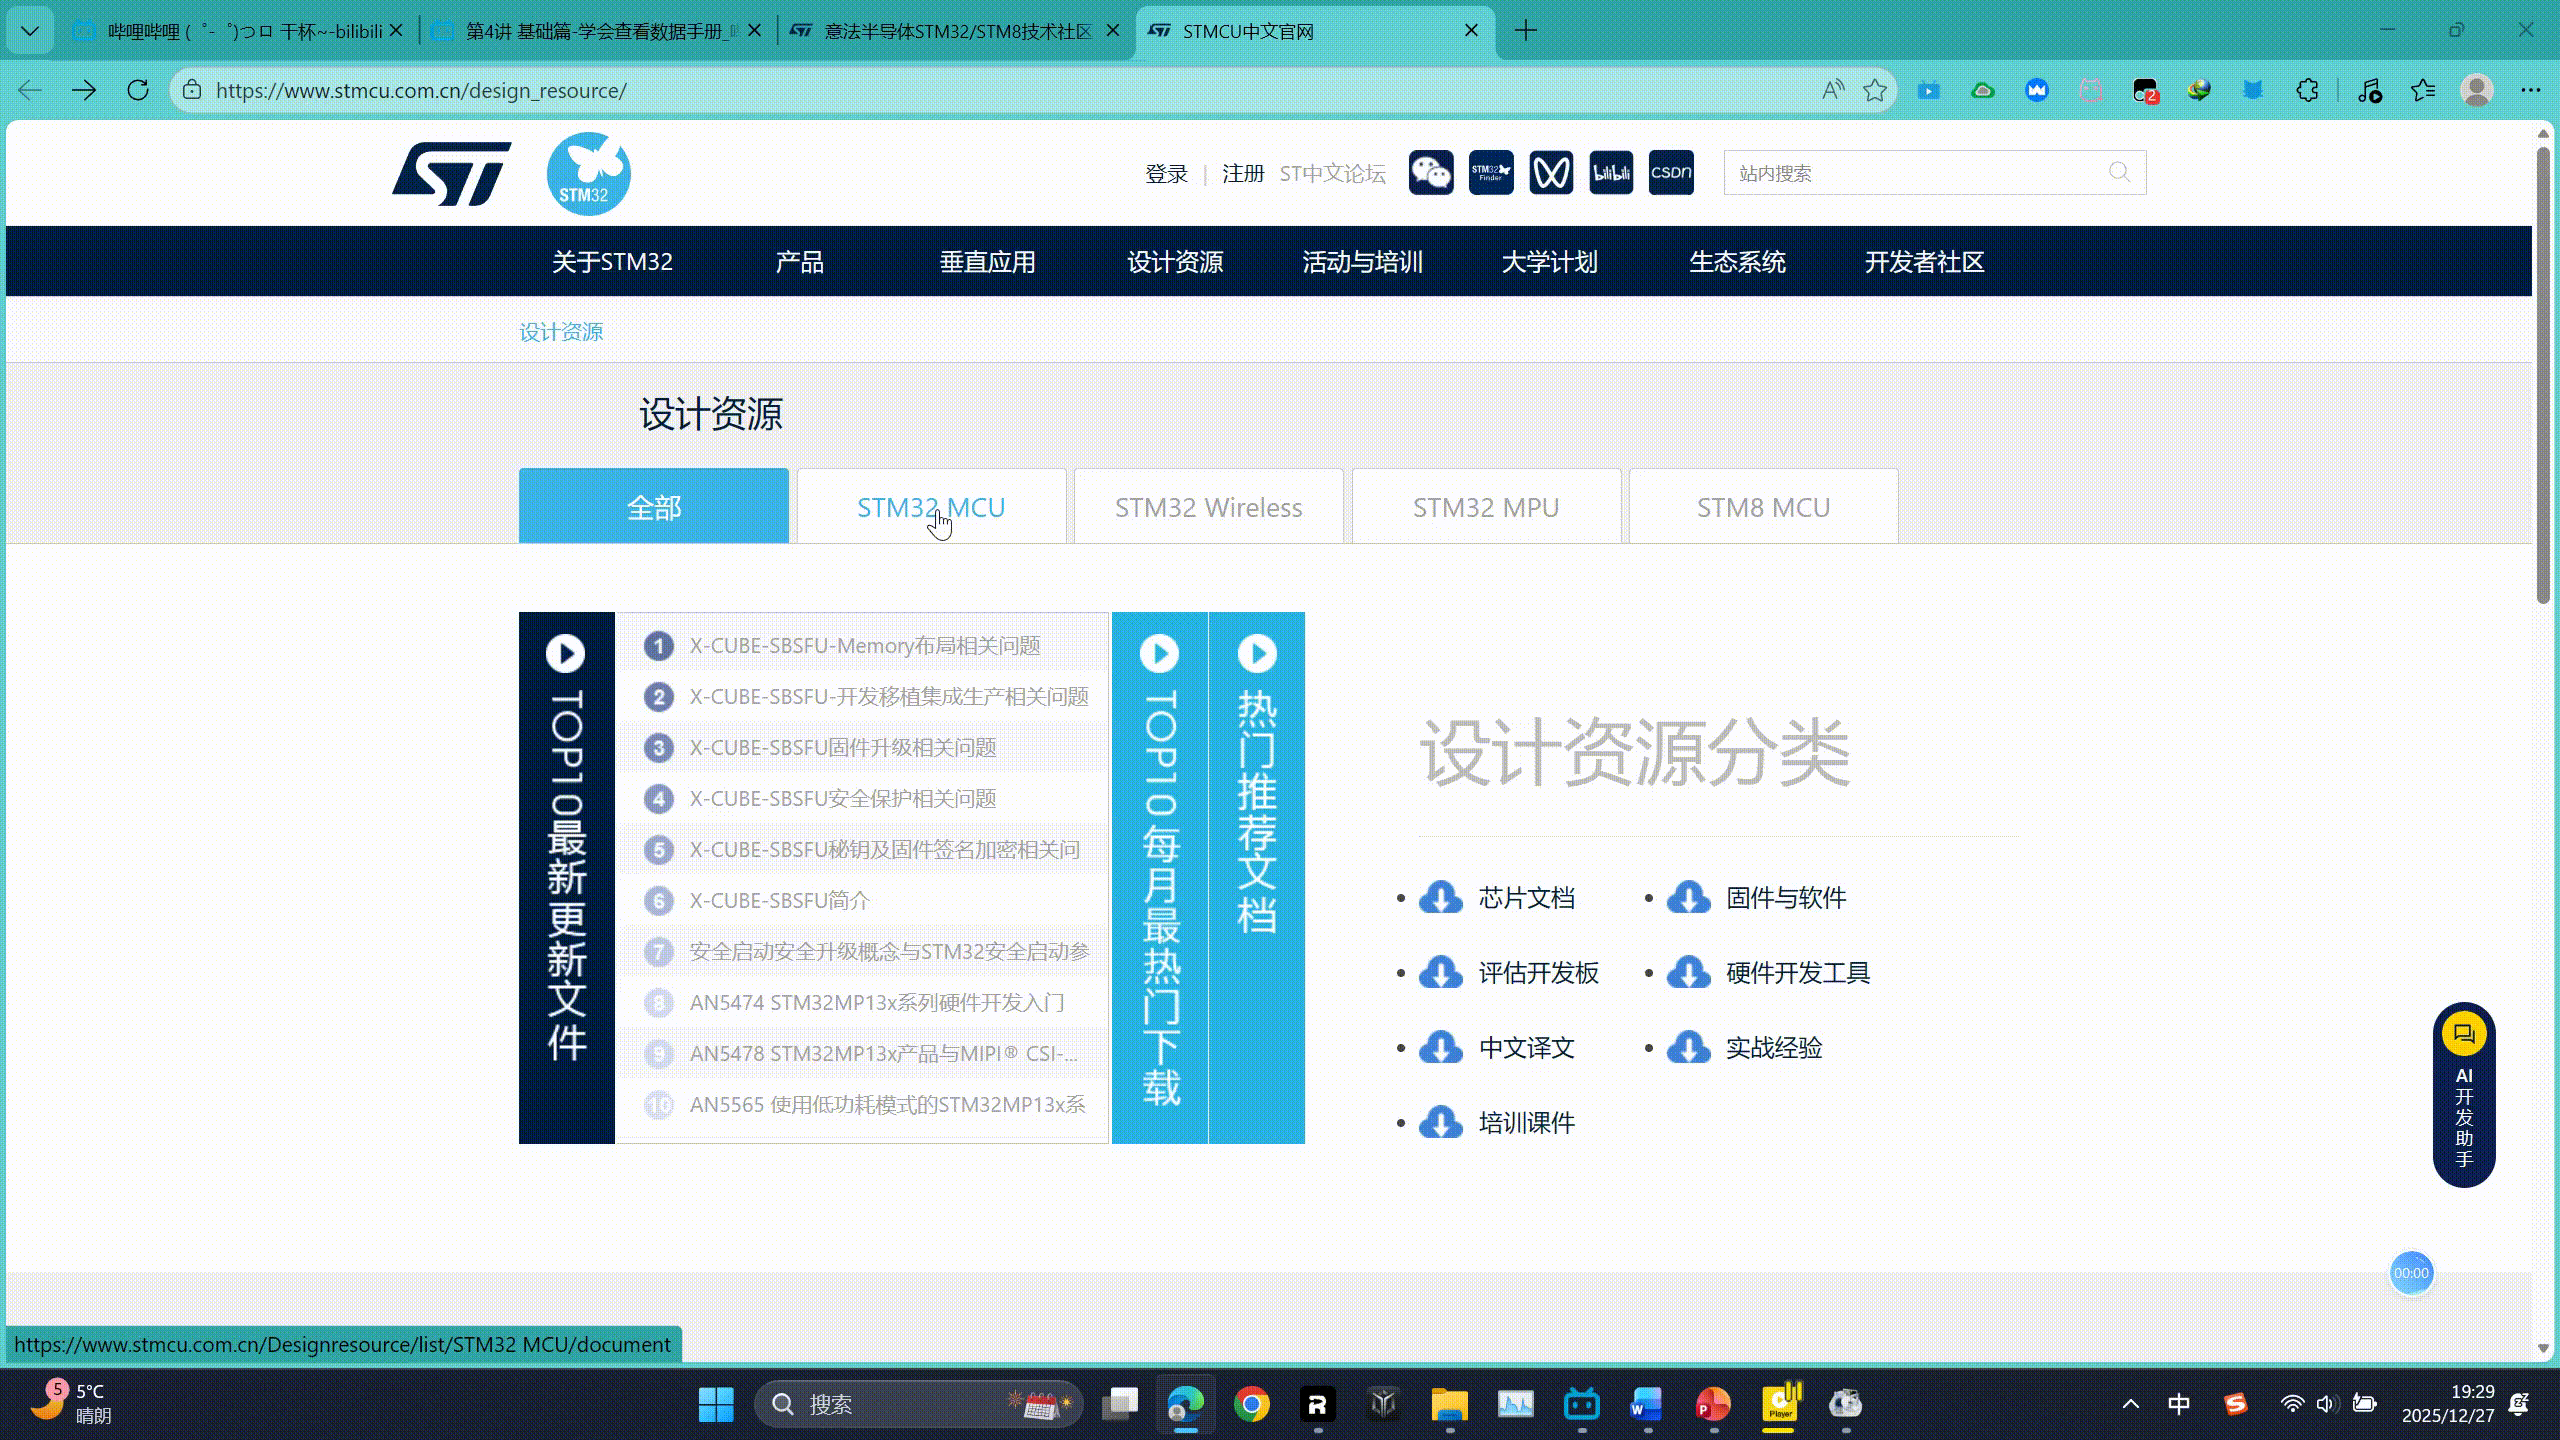
Task: Open Word from the taskbar
Action: pos(1646,1404)
